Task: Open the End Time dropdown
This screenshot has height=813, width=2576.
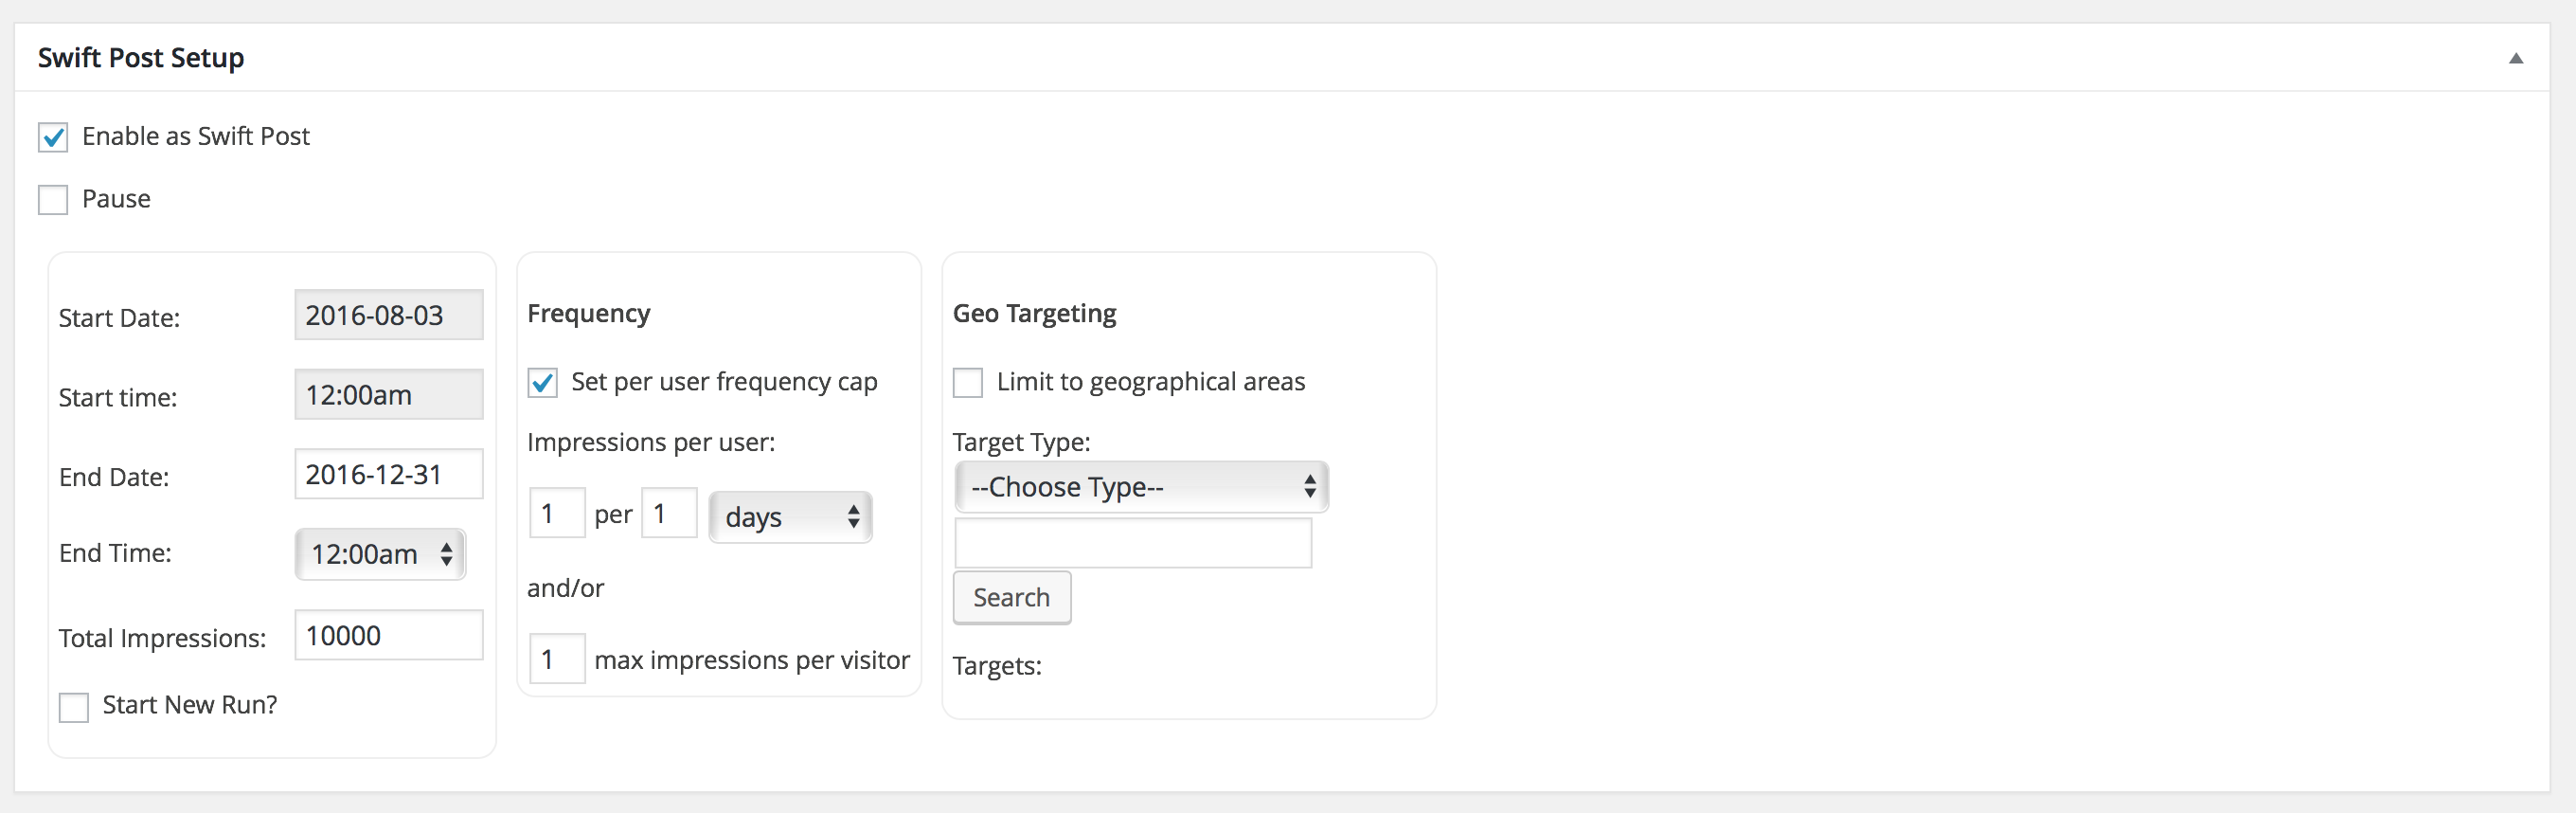Action: pyautogui.click(x=380, y=554)
